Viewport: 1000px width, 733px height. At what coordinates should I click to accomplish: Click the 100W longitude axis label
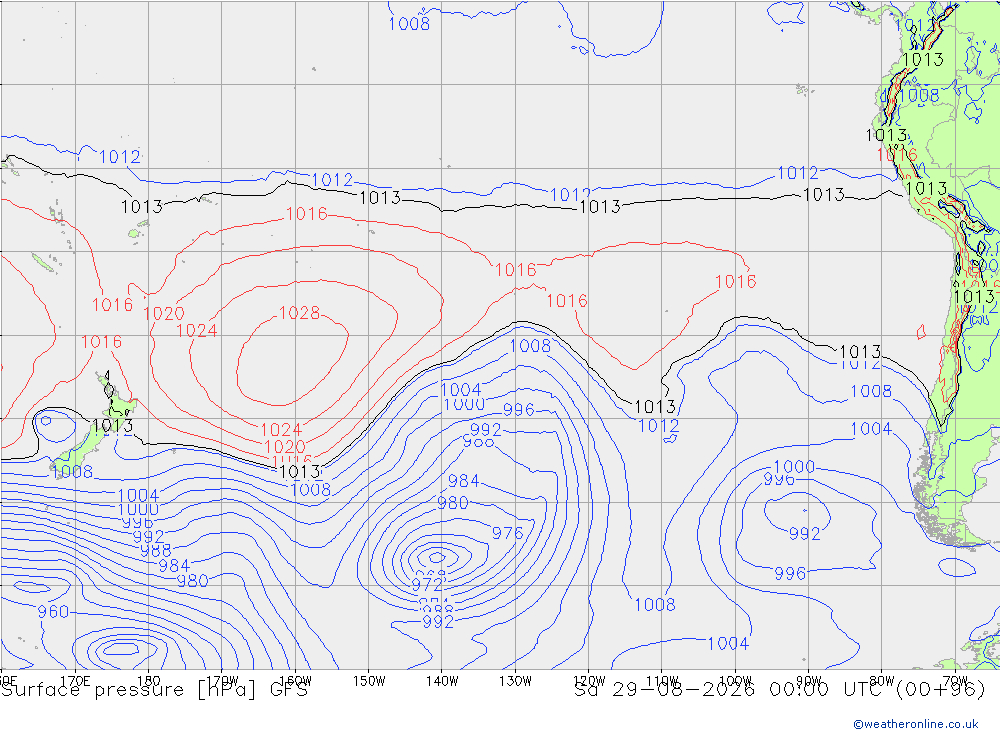pos(735,681)
